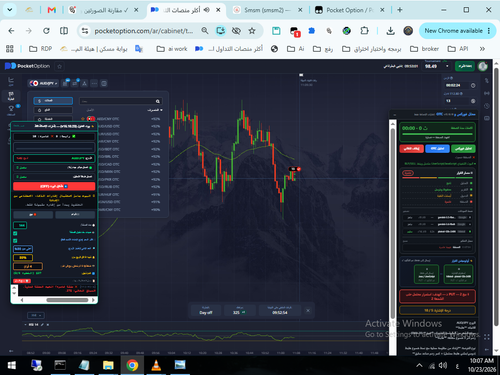
Task: Click the bottom icon in right sidebar
Action: (487, 349)
